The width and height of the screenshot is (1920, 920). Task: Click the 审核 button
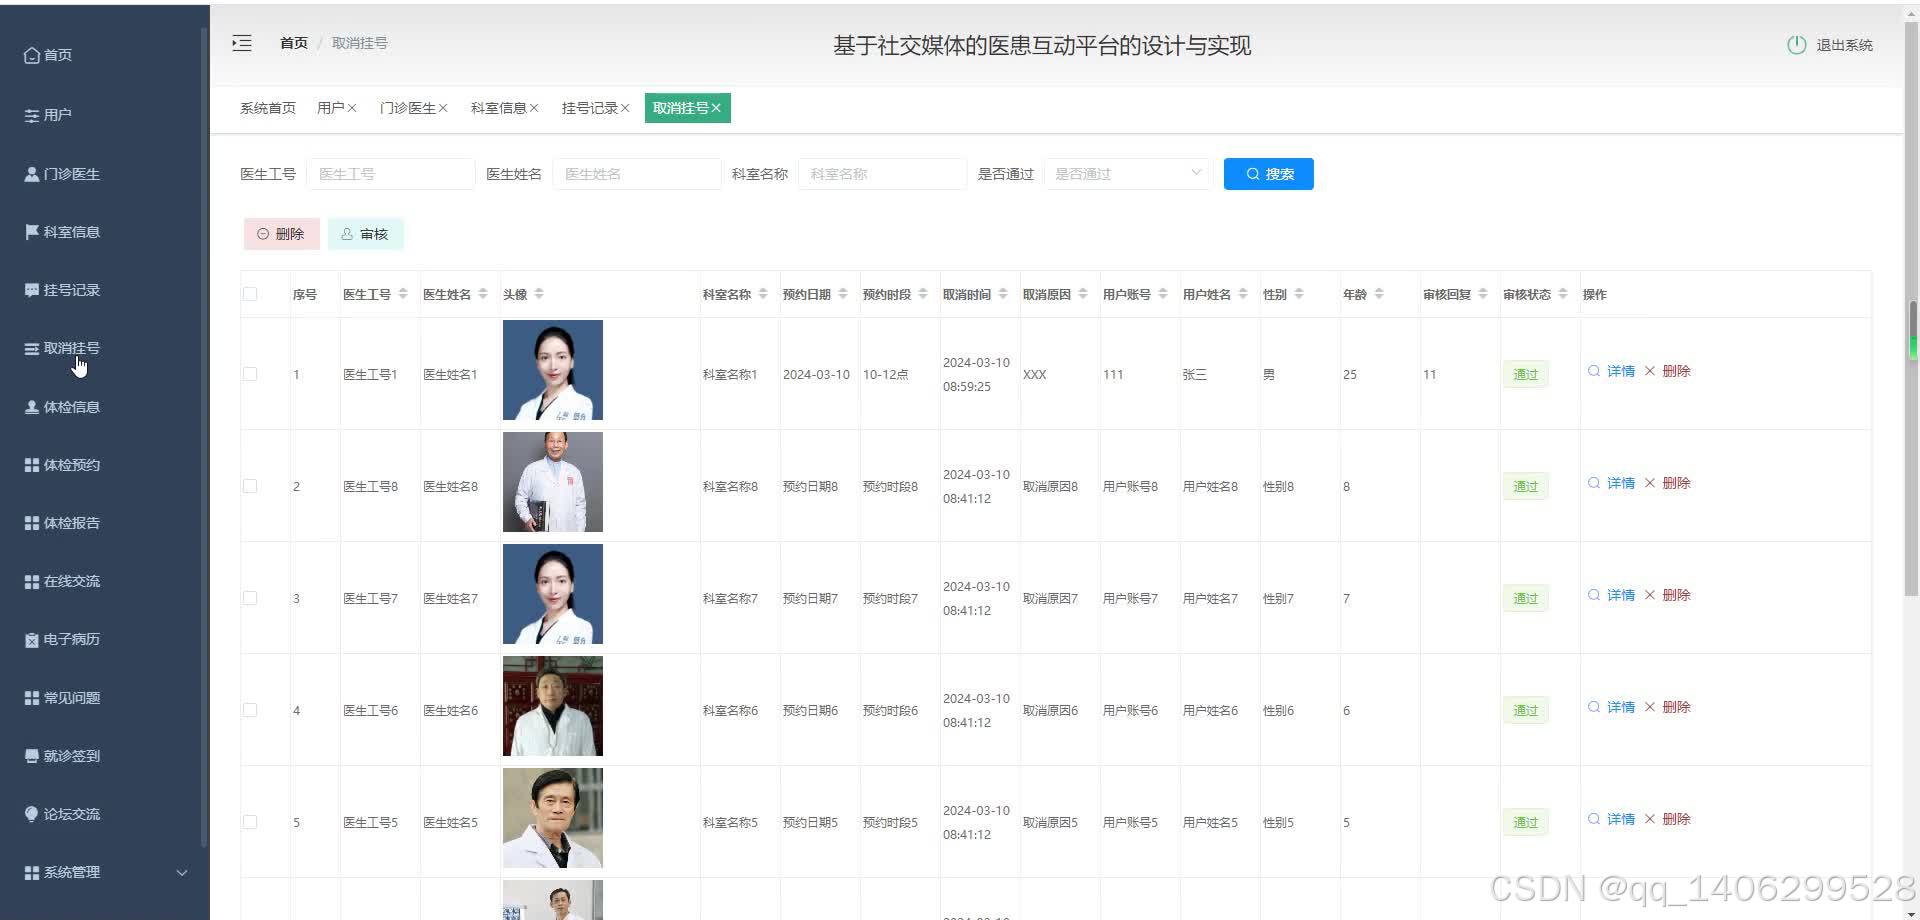[x=365, y=234]
